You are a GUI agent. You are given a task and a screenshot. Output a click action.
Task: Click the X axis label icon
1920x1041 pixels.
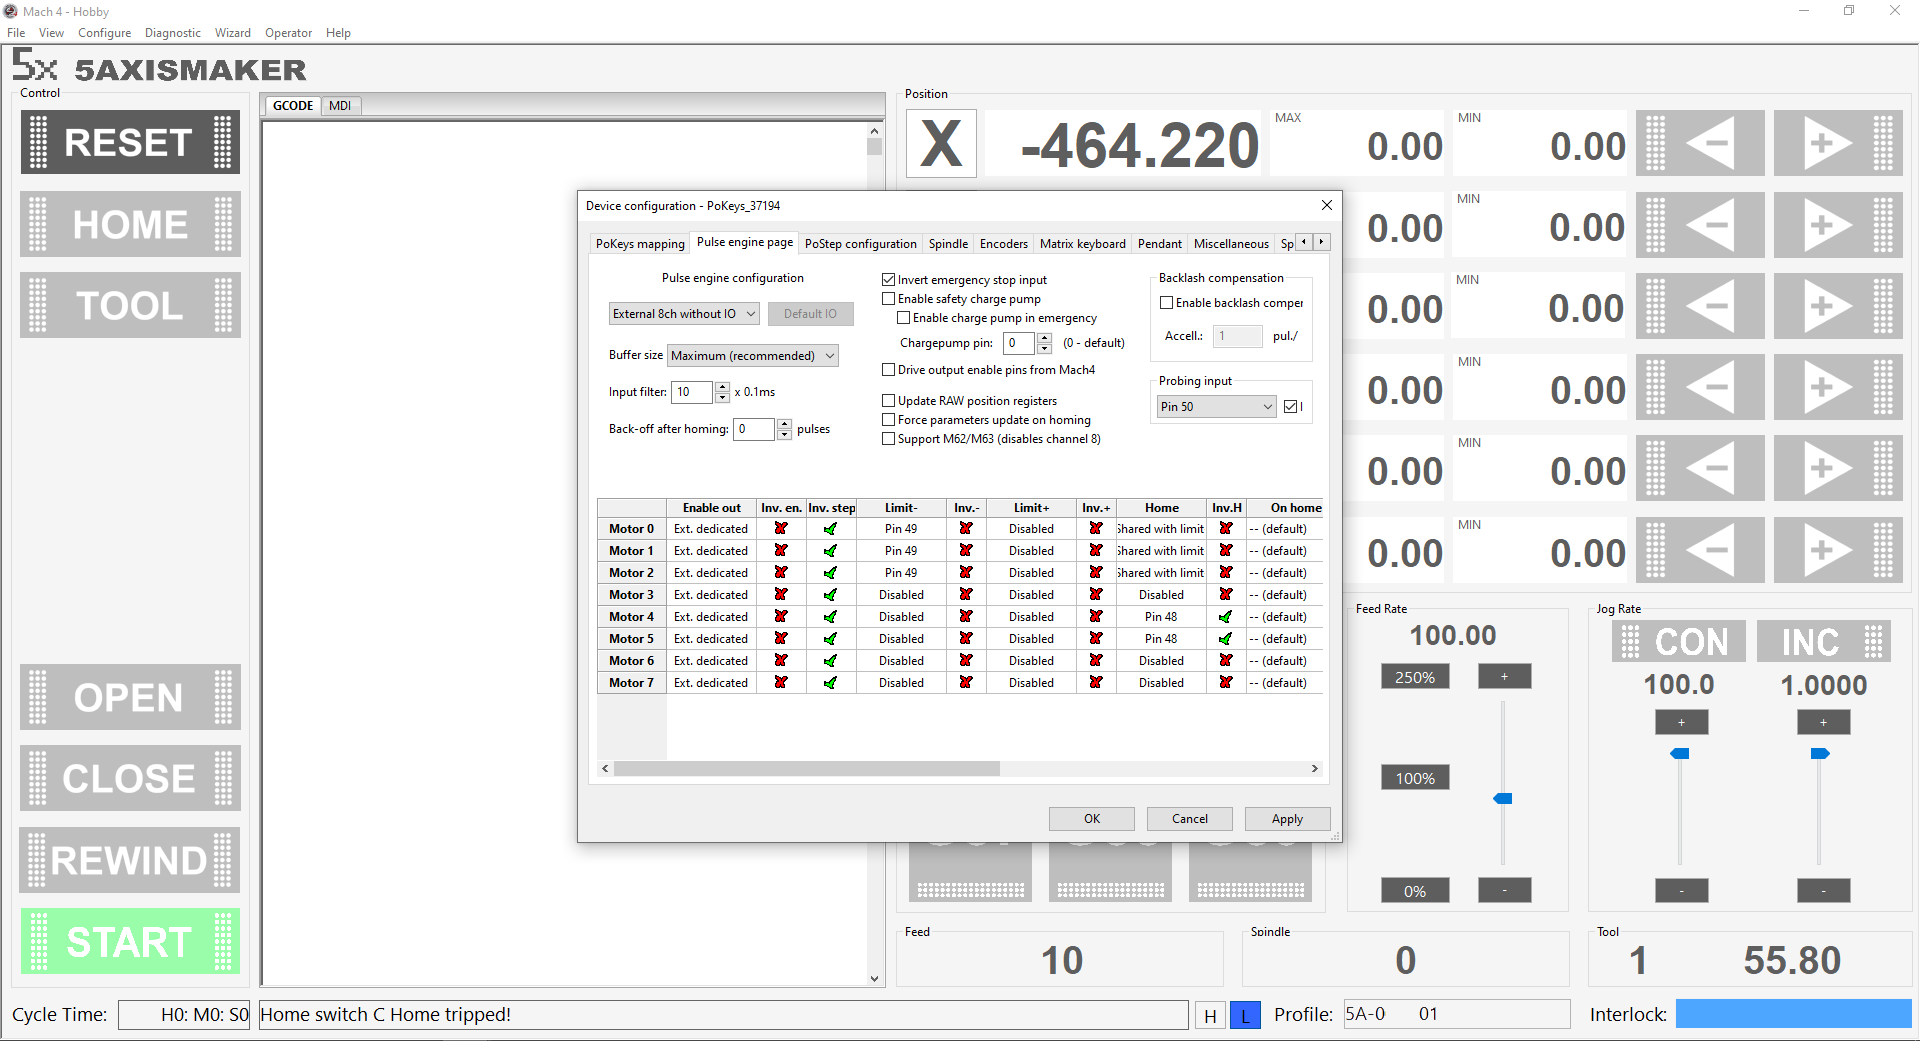(x=941, y=144)
